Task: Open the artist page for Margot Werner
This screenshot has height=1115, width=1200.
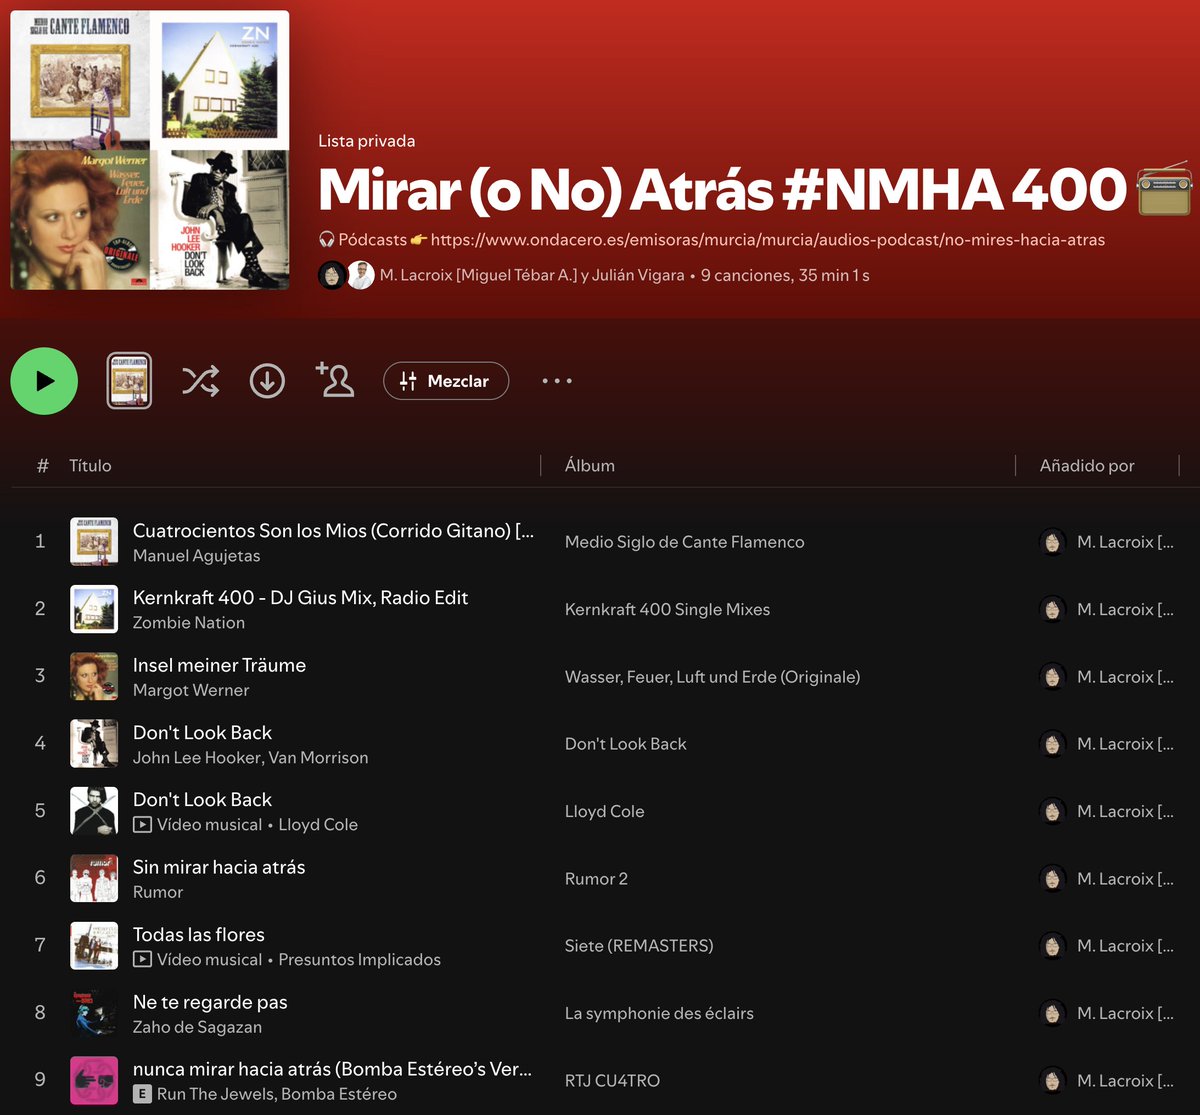Action: pyautogui.click(x=191, y=690)
